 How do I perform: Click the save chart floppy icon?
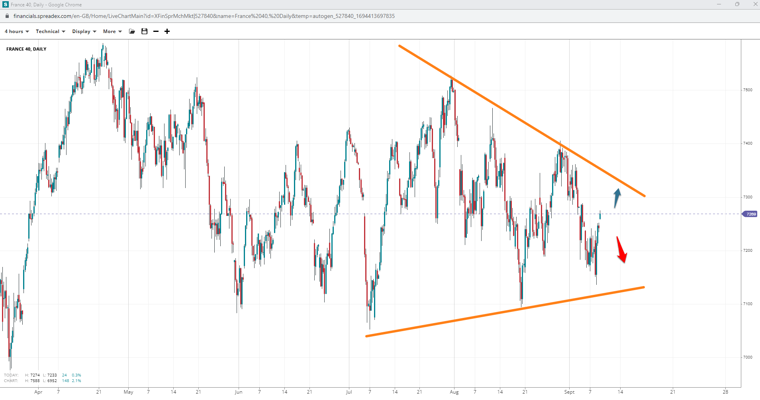click(x=144, y=31)
